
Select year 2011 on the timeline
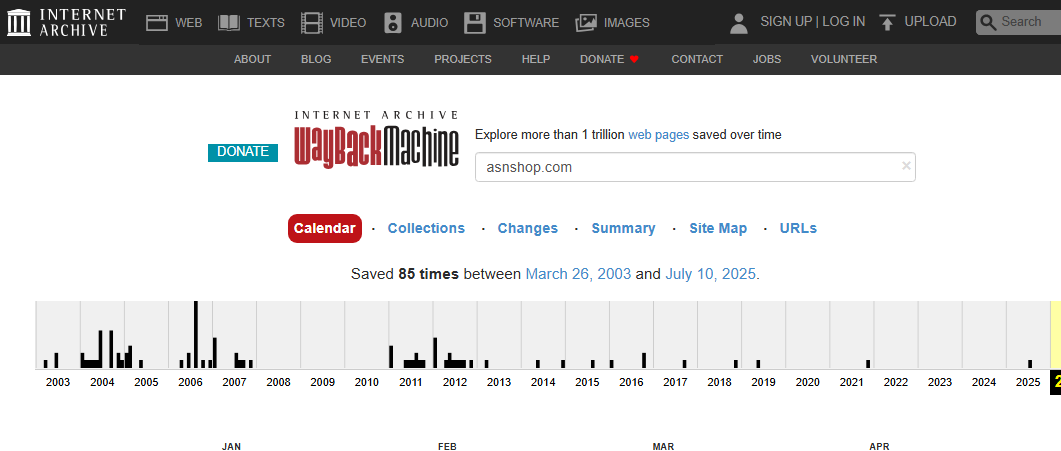coord(411,383)
